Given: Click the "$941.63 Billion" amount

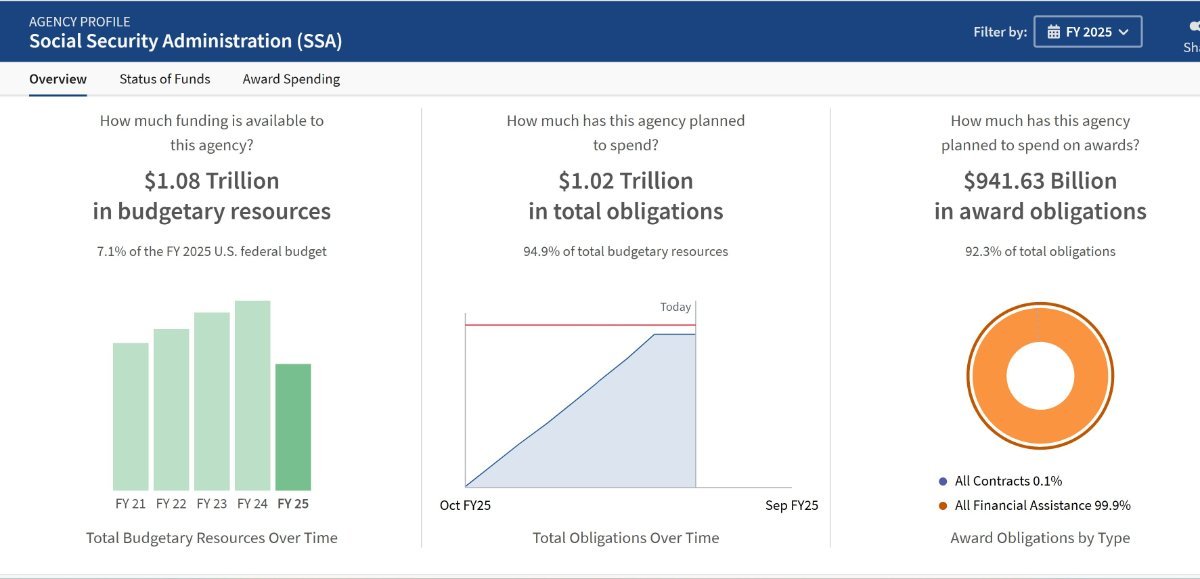Looking at the screenshot, I should coord(1040,181).
